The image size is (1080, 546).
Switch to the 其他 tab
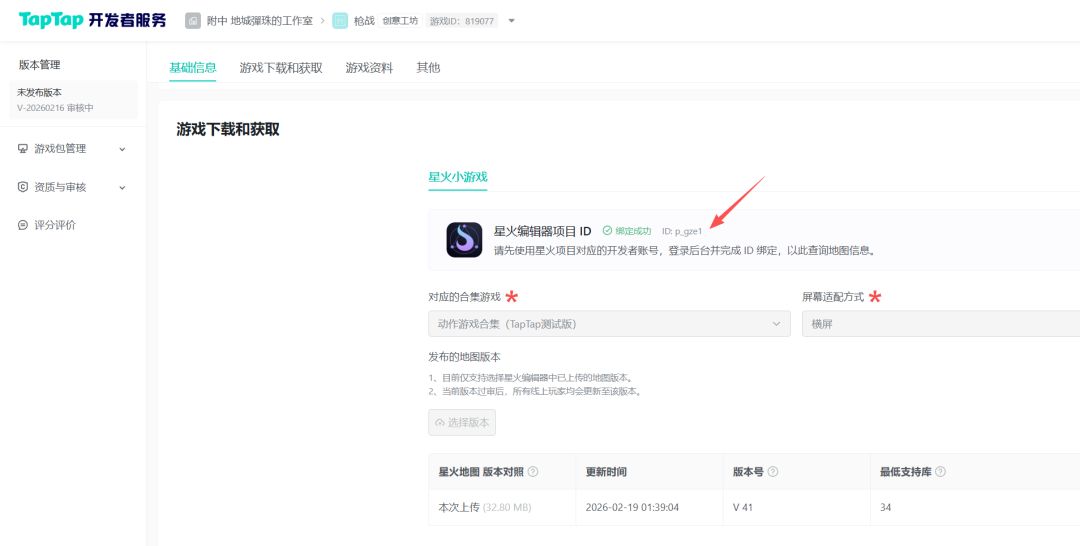tap(428, 67)
